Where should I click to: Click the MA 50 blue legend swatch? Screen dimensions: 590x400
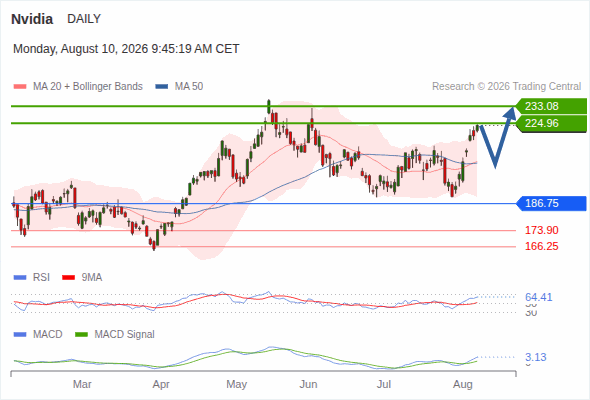pos(161,87)
